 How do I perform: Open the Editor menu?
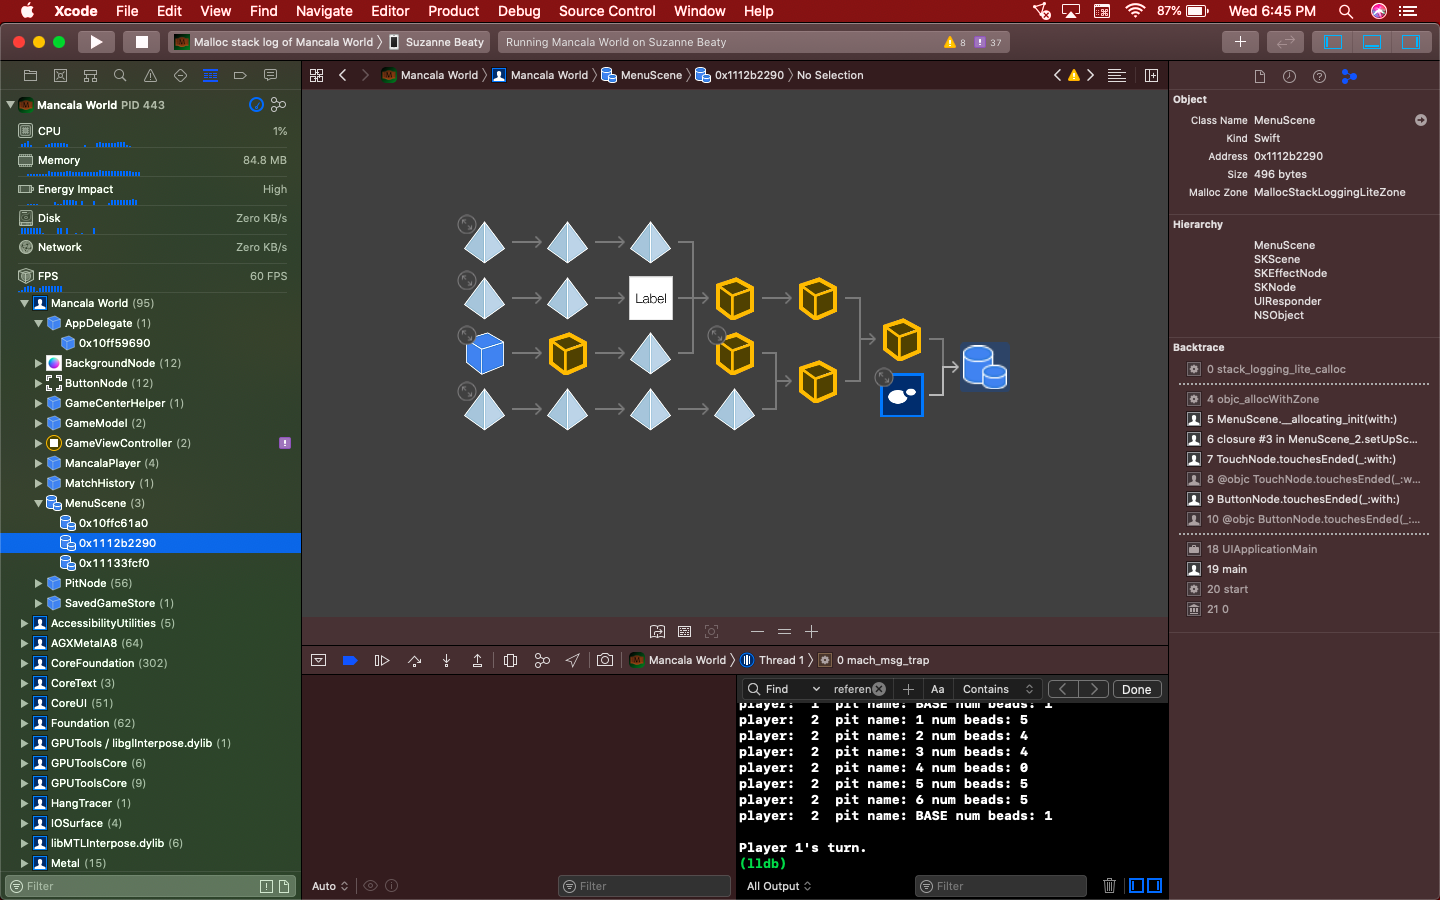390,11
